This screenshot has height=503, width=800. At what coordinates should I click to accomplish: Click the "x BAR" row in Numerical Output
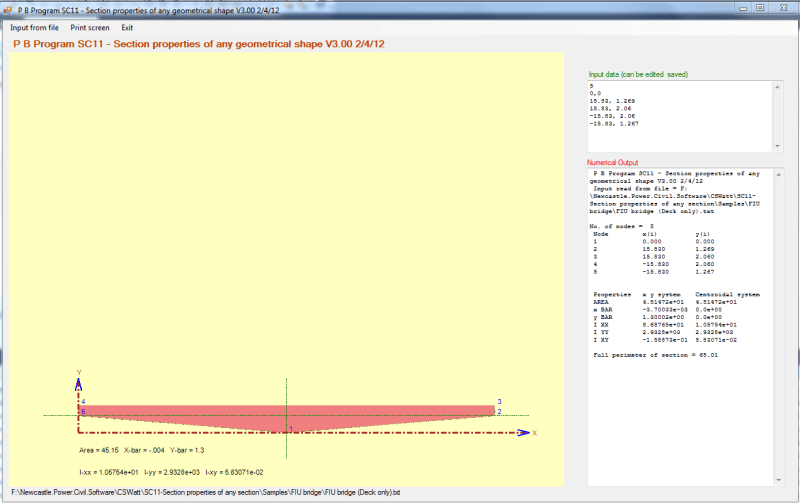pos(657,310)
